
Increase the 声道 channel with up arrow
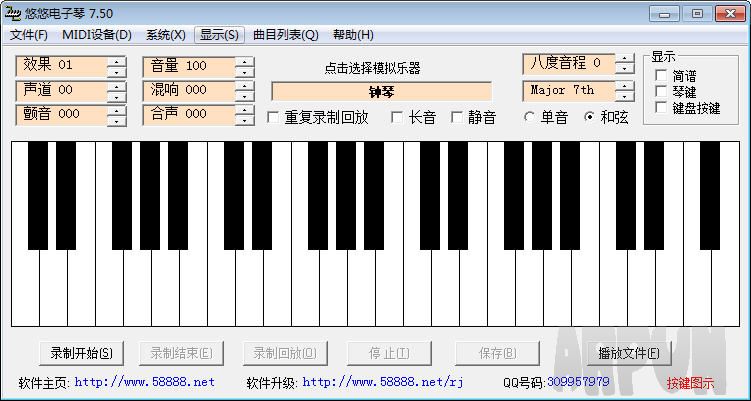click(x=116, y=86)
